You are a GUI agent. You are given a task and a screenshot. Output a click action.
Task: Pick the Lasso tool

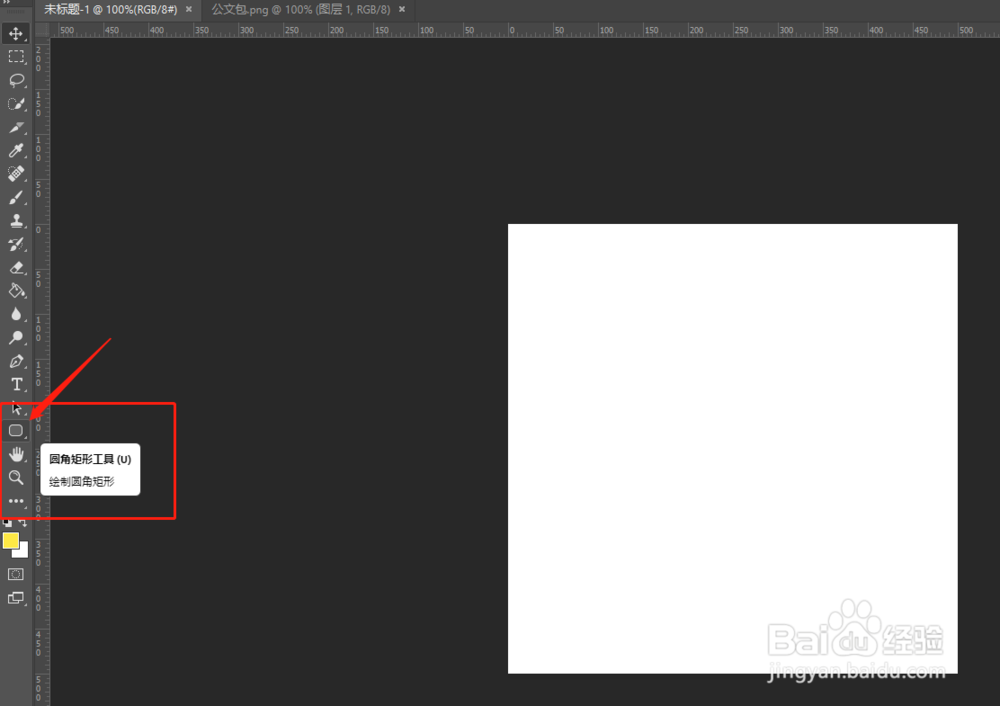[x=16, y=80]
